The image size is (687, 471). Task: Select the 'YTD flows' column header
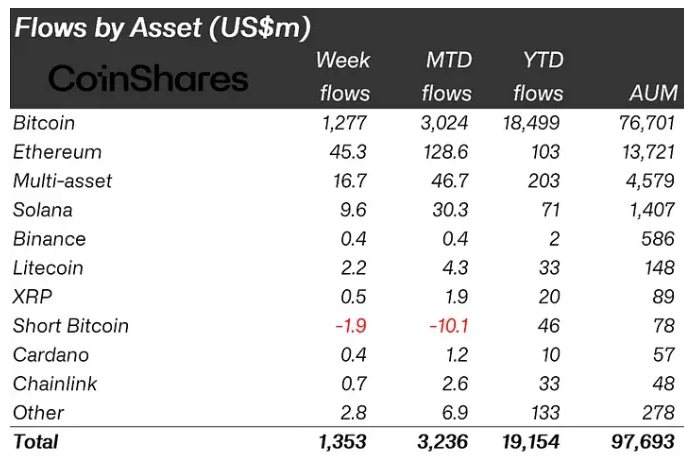pos(538,76)
